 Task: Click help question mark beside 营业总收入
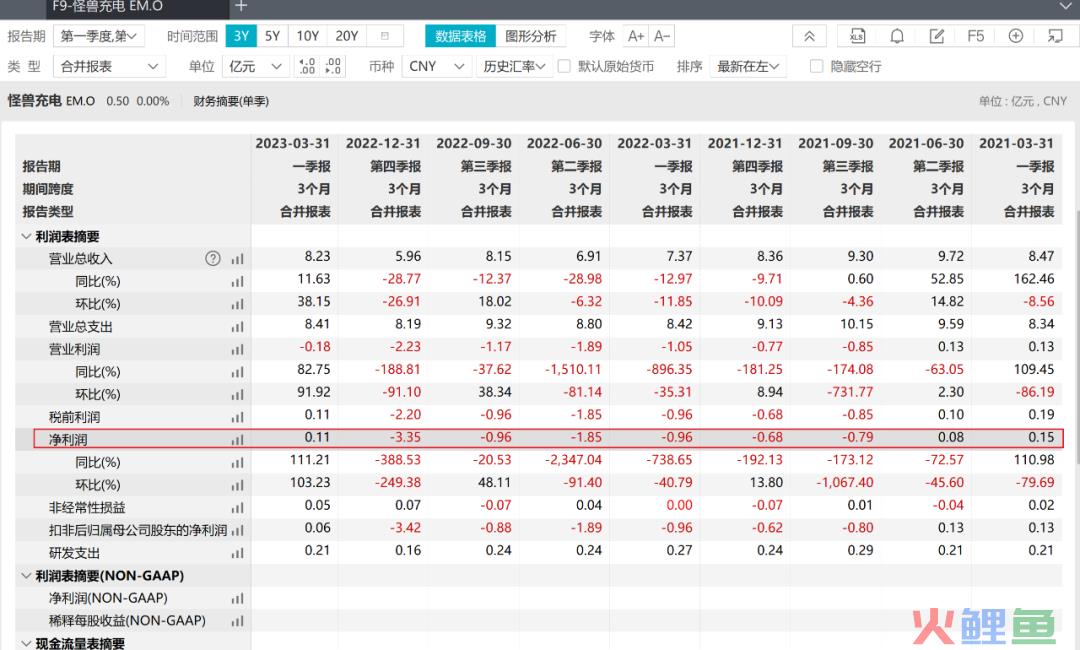[x=213, y=258]
